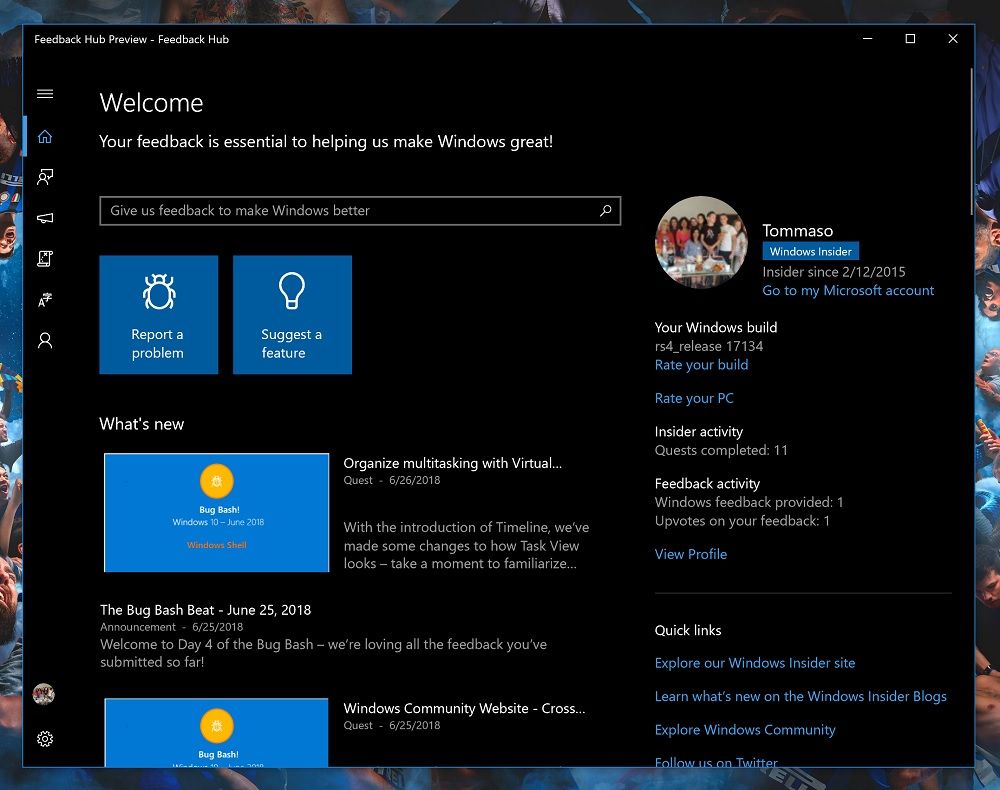Open Explore Windows Community link
This screenshot has width=1000, height=790.
[745, 729]
